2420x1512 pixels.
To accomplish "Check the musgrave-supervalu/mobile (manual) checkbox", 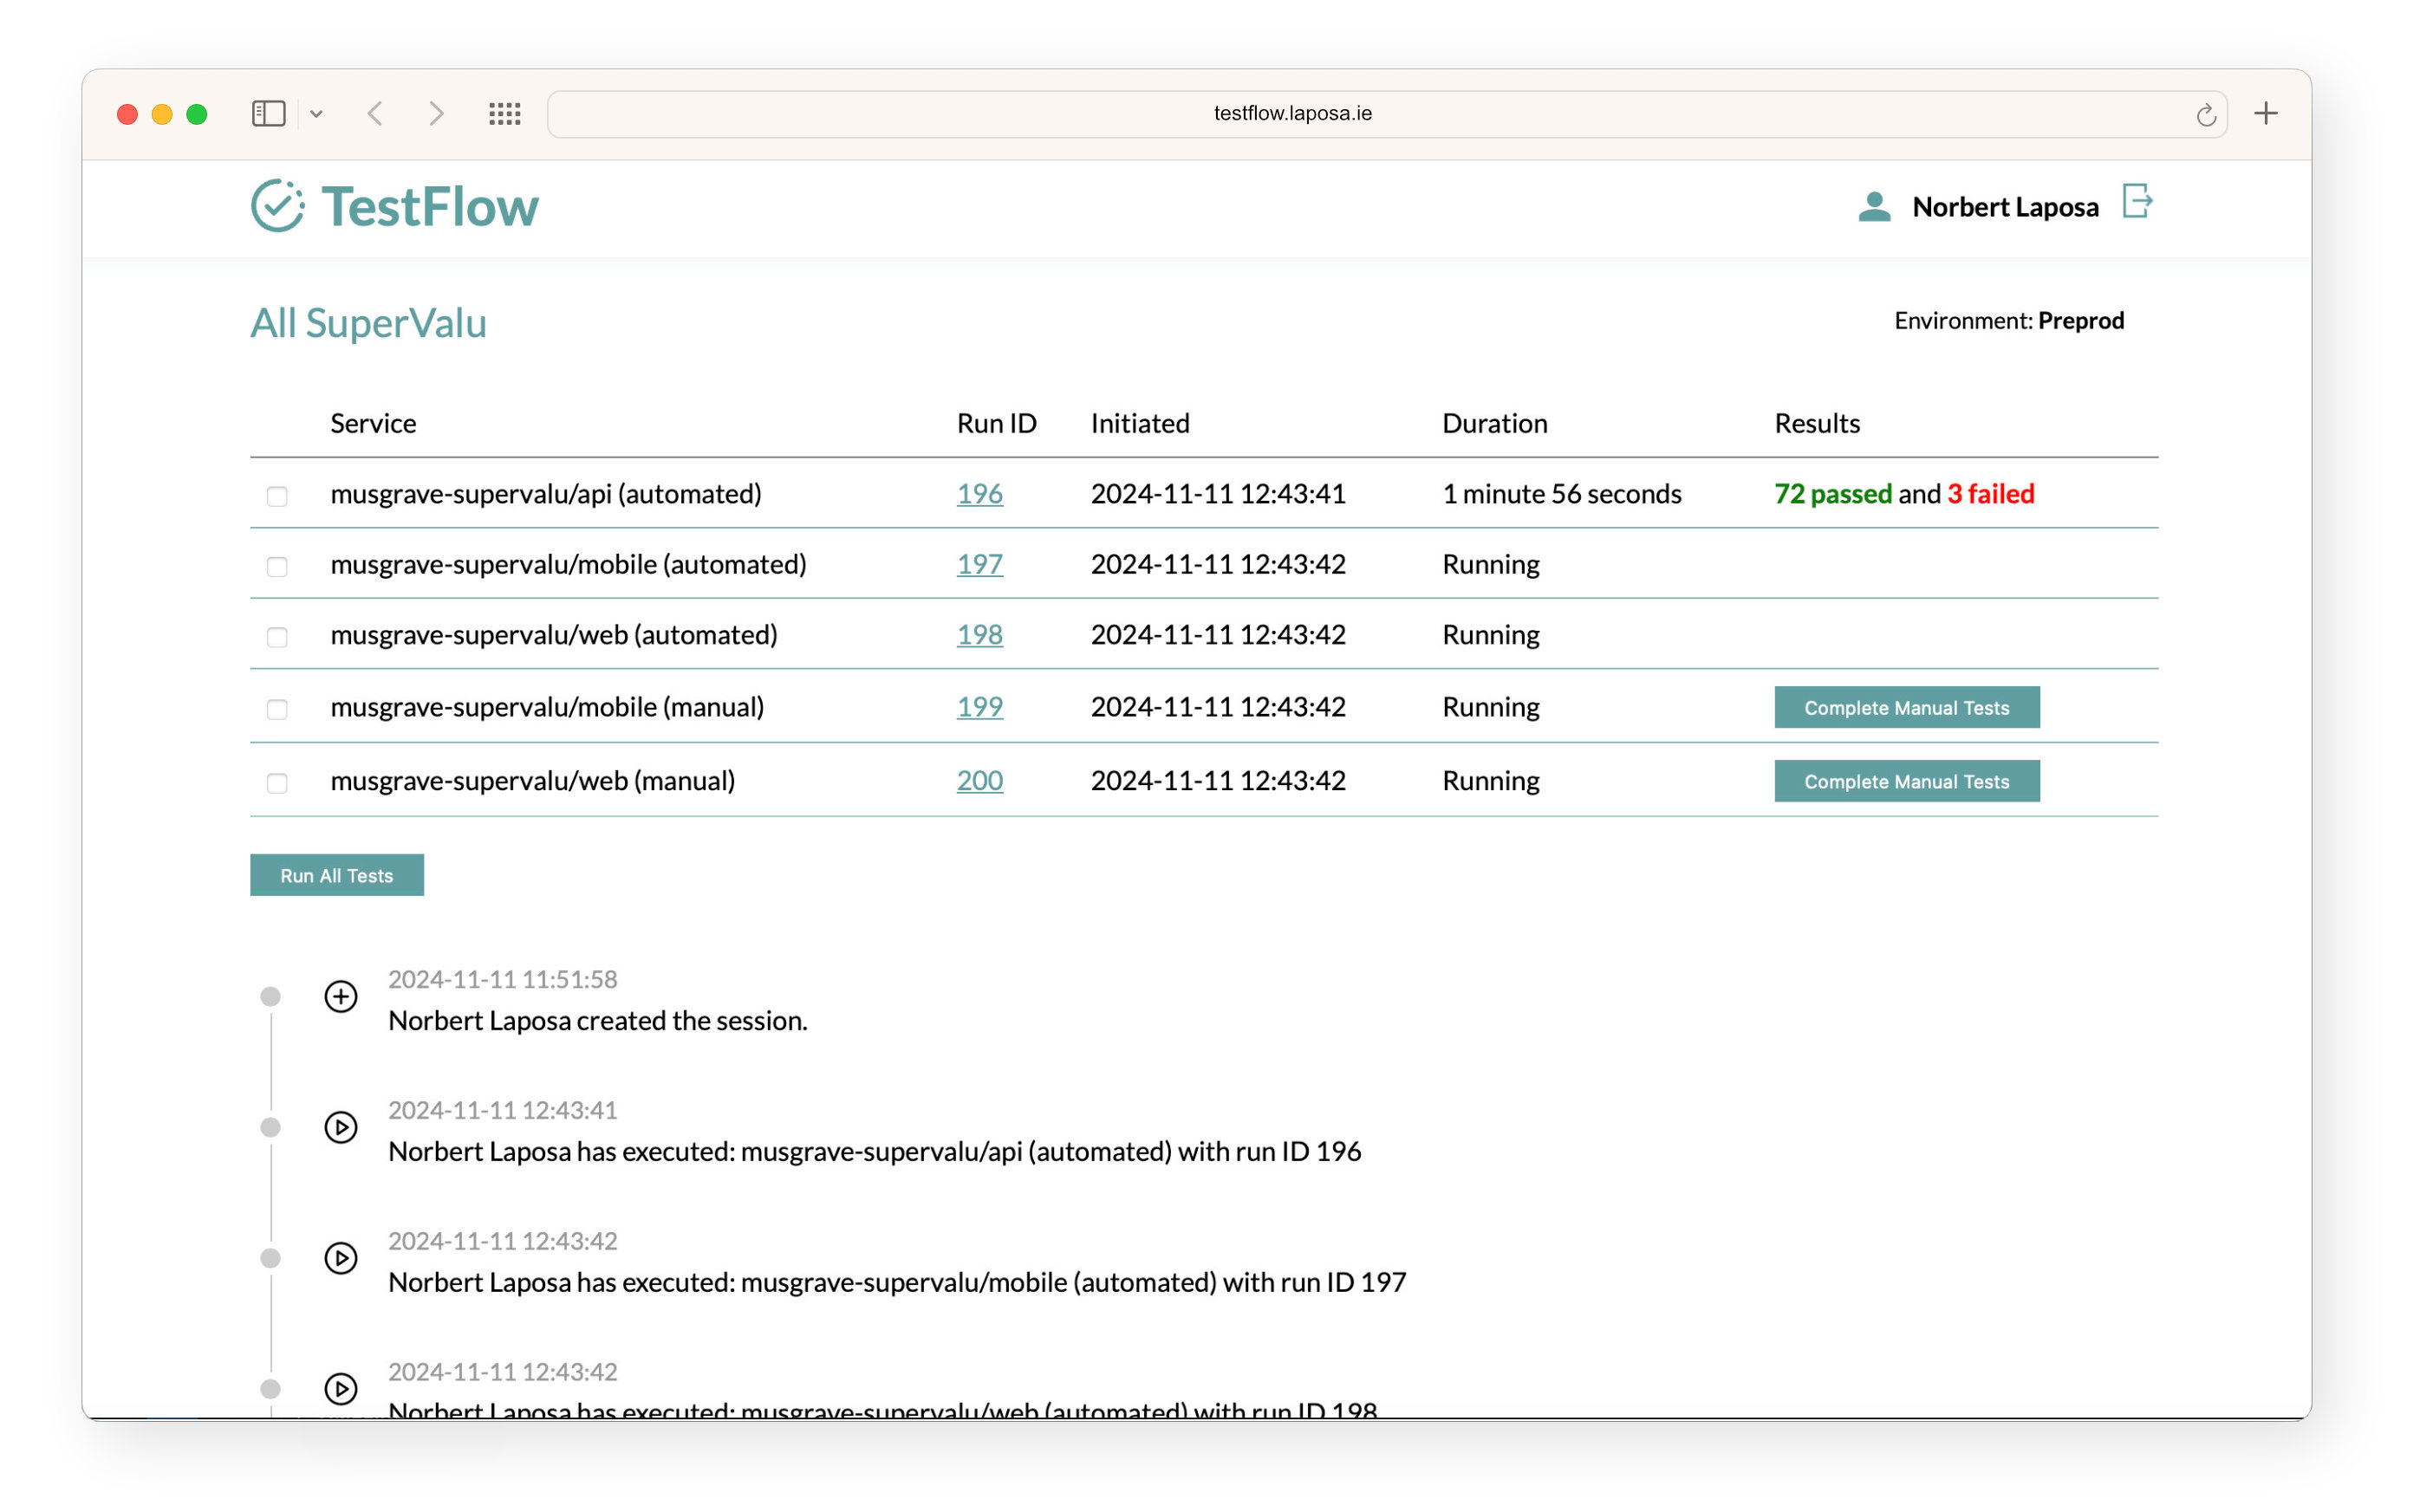I will click(x=277, y=709).
